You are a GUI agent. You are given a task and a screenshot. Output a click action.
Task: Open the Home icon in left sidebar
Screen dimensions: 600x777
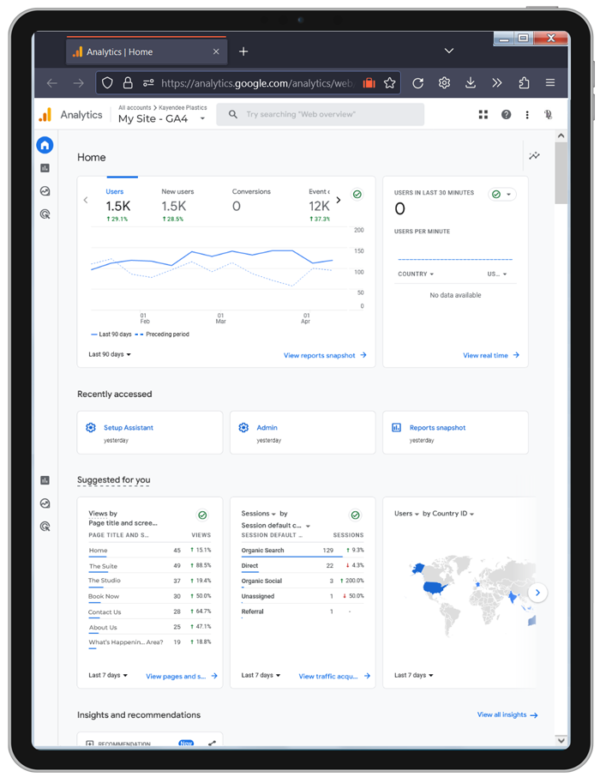[x=45, y=145]
